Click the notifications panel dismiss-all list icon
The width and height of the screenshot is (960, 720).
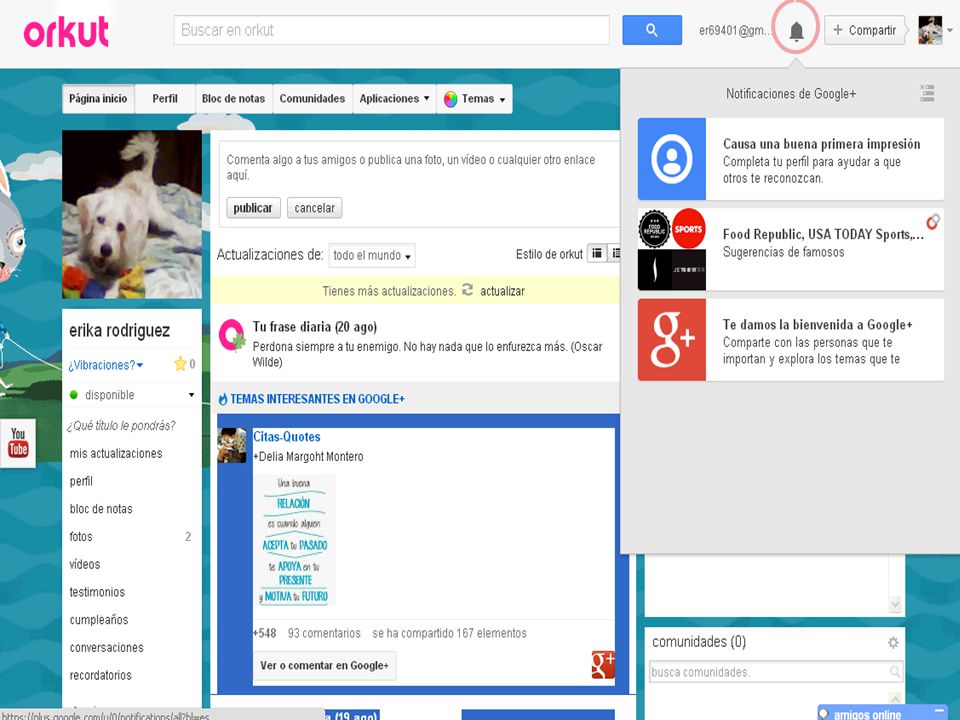[927, 93]
